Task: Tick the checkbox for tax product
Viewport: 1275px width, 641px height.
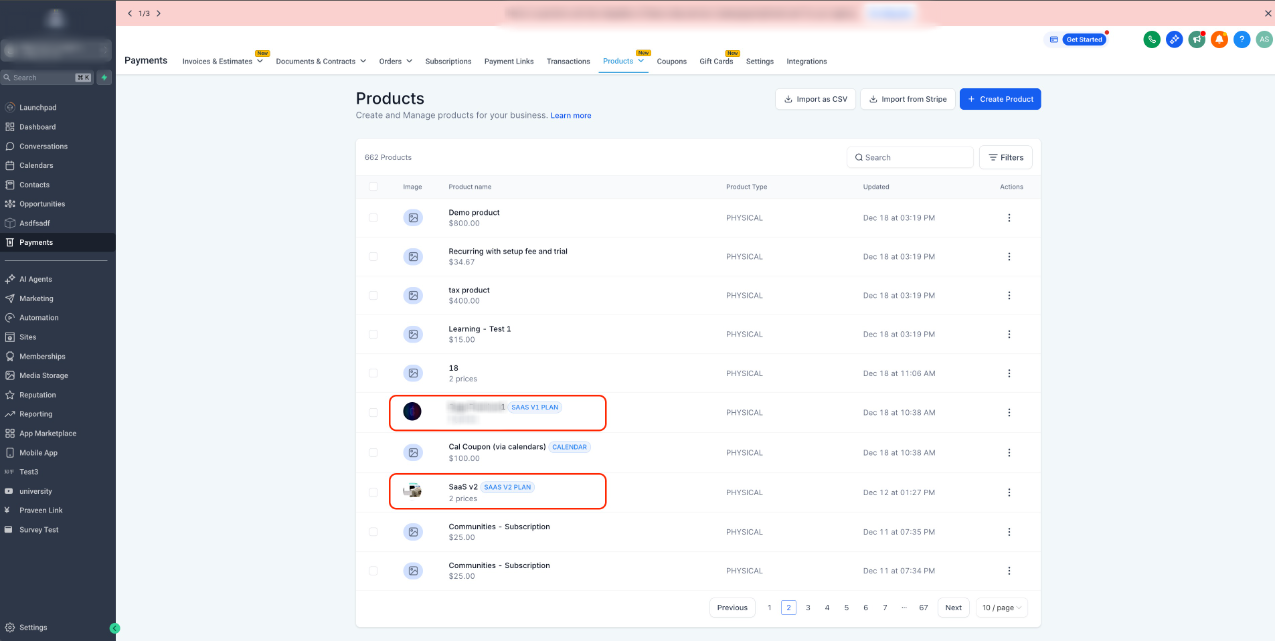Action: tap(373, 295)
